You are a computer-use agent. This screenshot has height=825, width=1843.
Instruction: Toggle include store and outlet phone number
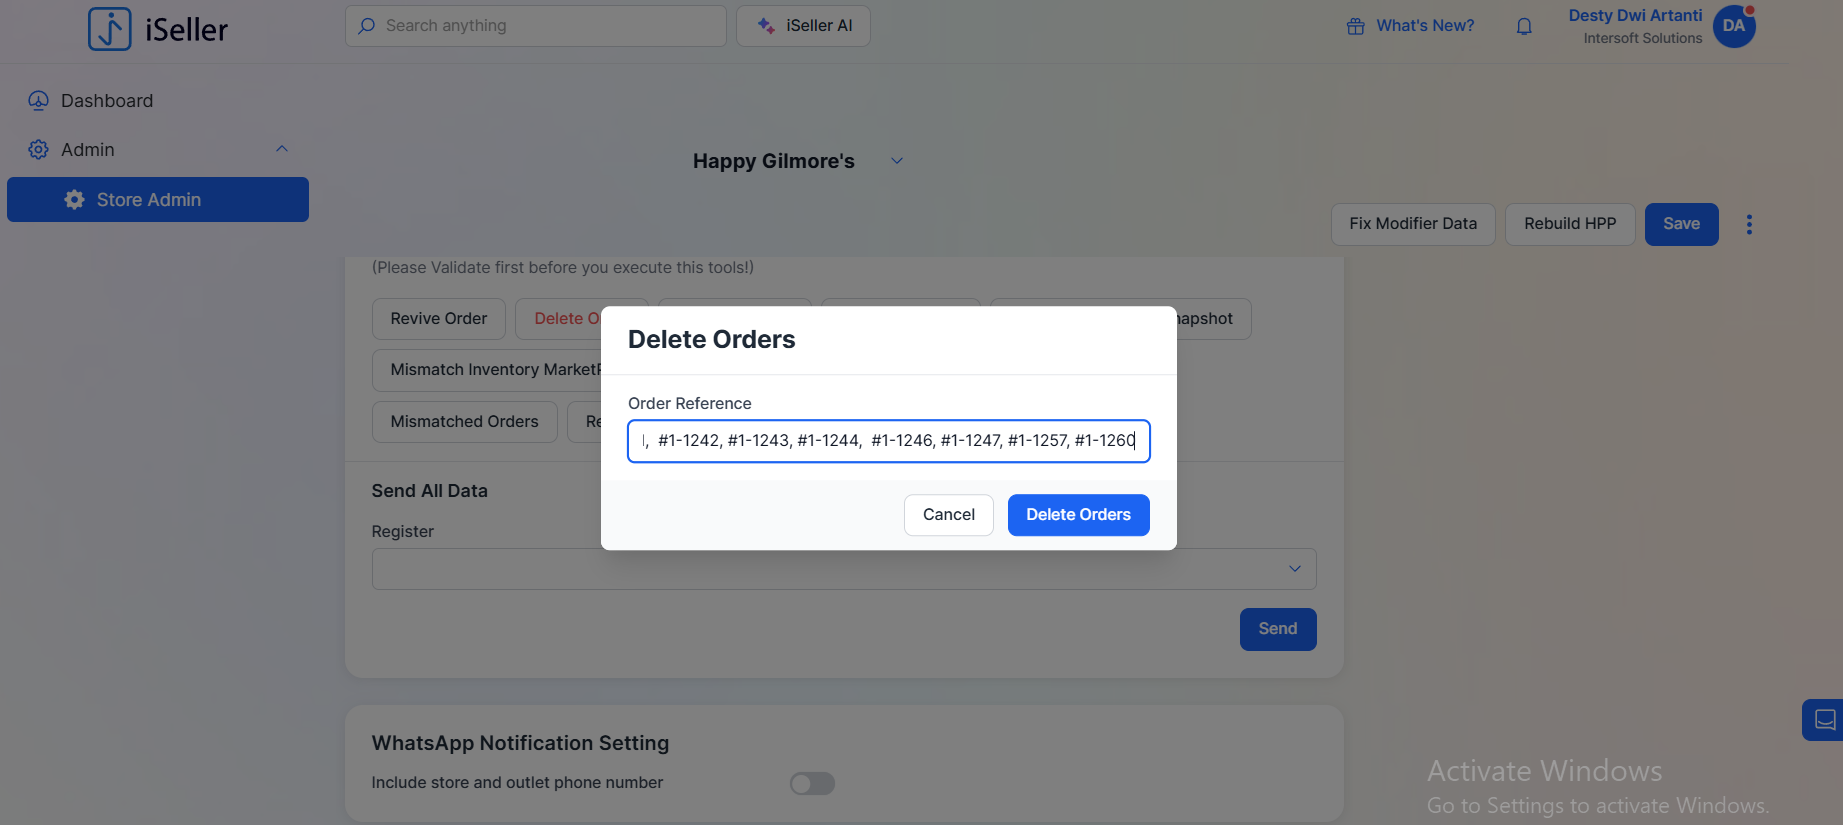pyautogui.click(x=812, y=783)
